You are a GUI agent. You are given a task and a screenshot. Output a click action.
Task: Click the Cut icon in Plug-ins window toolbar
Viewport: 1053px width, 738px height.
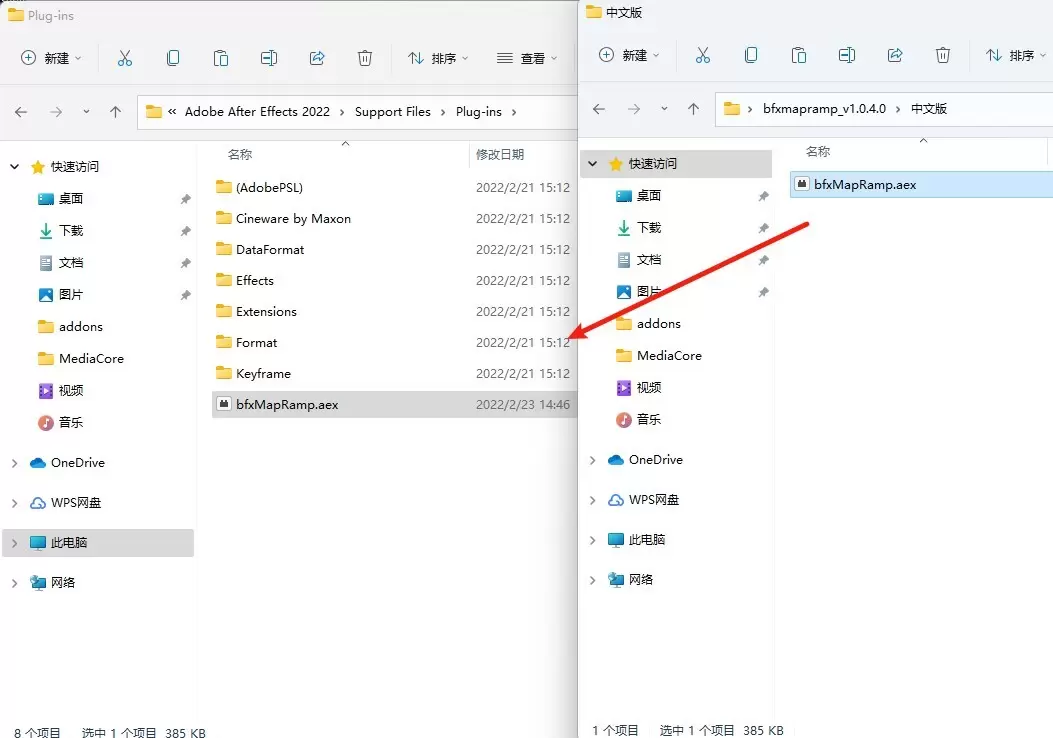click(x=125, y=58)
